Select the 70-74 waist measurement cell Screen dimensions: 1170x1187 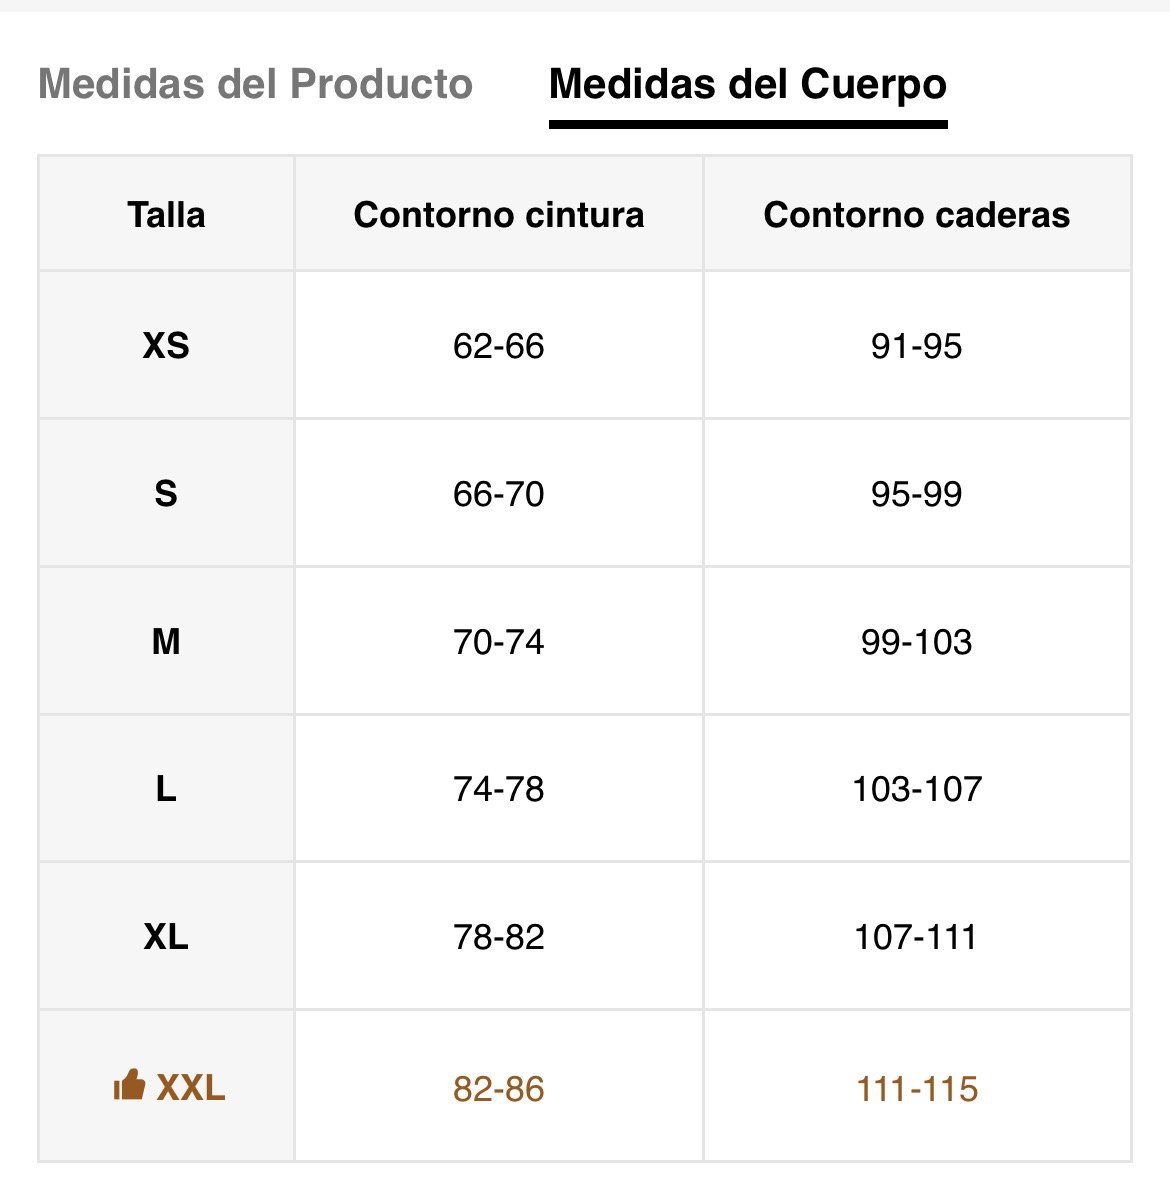click(x=499, y=642)
